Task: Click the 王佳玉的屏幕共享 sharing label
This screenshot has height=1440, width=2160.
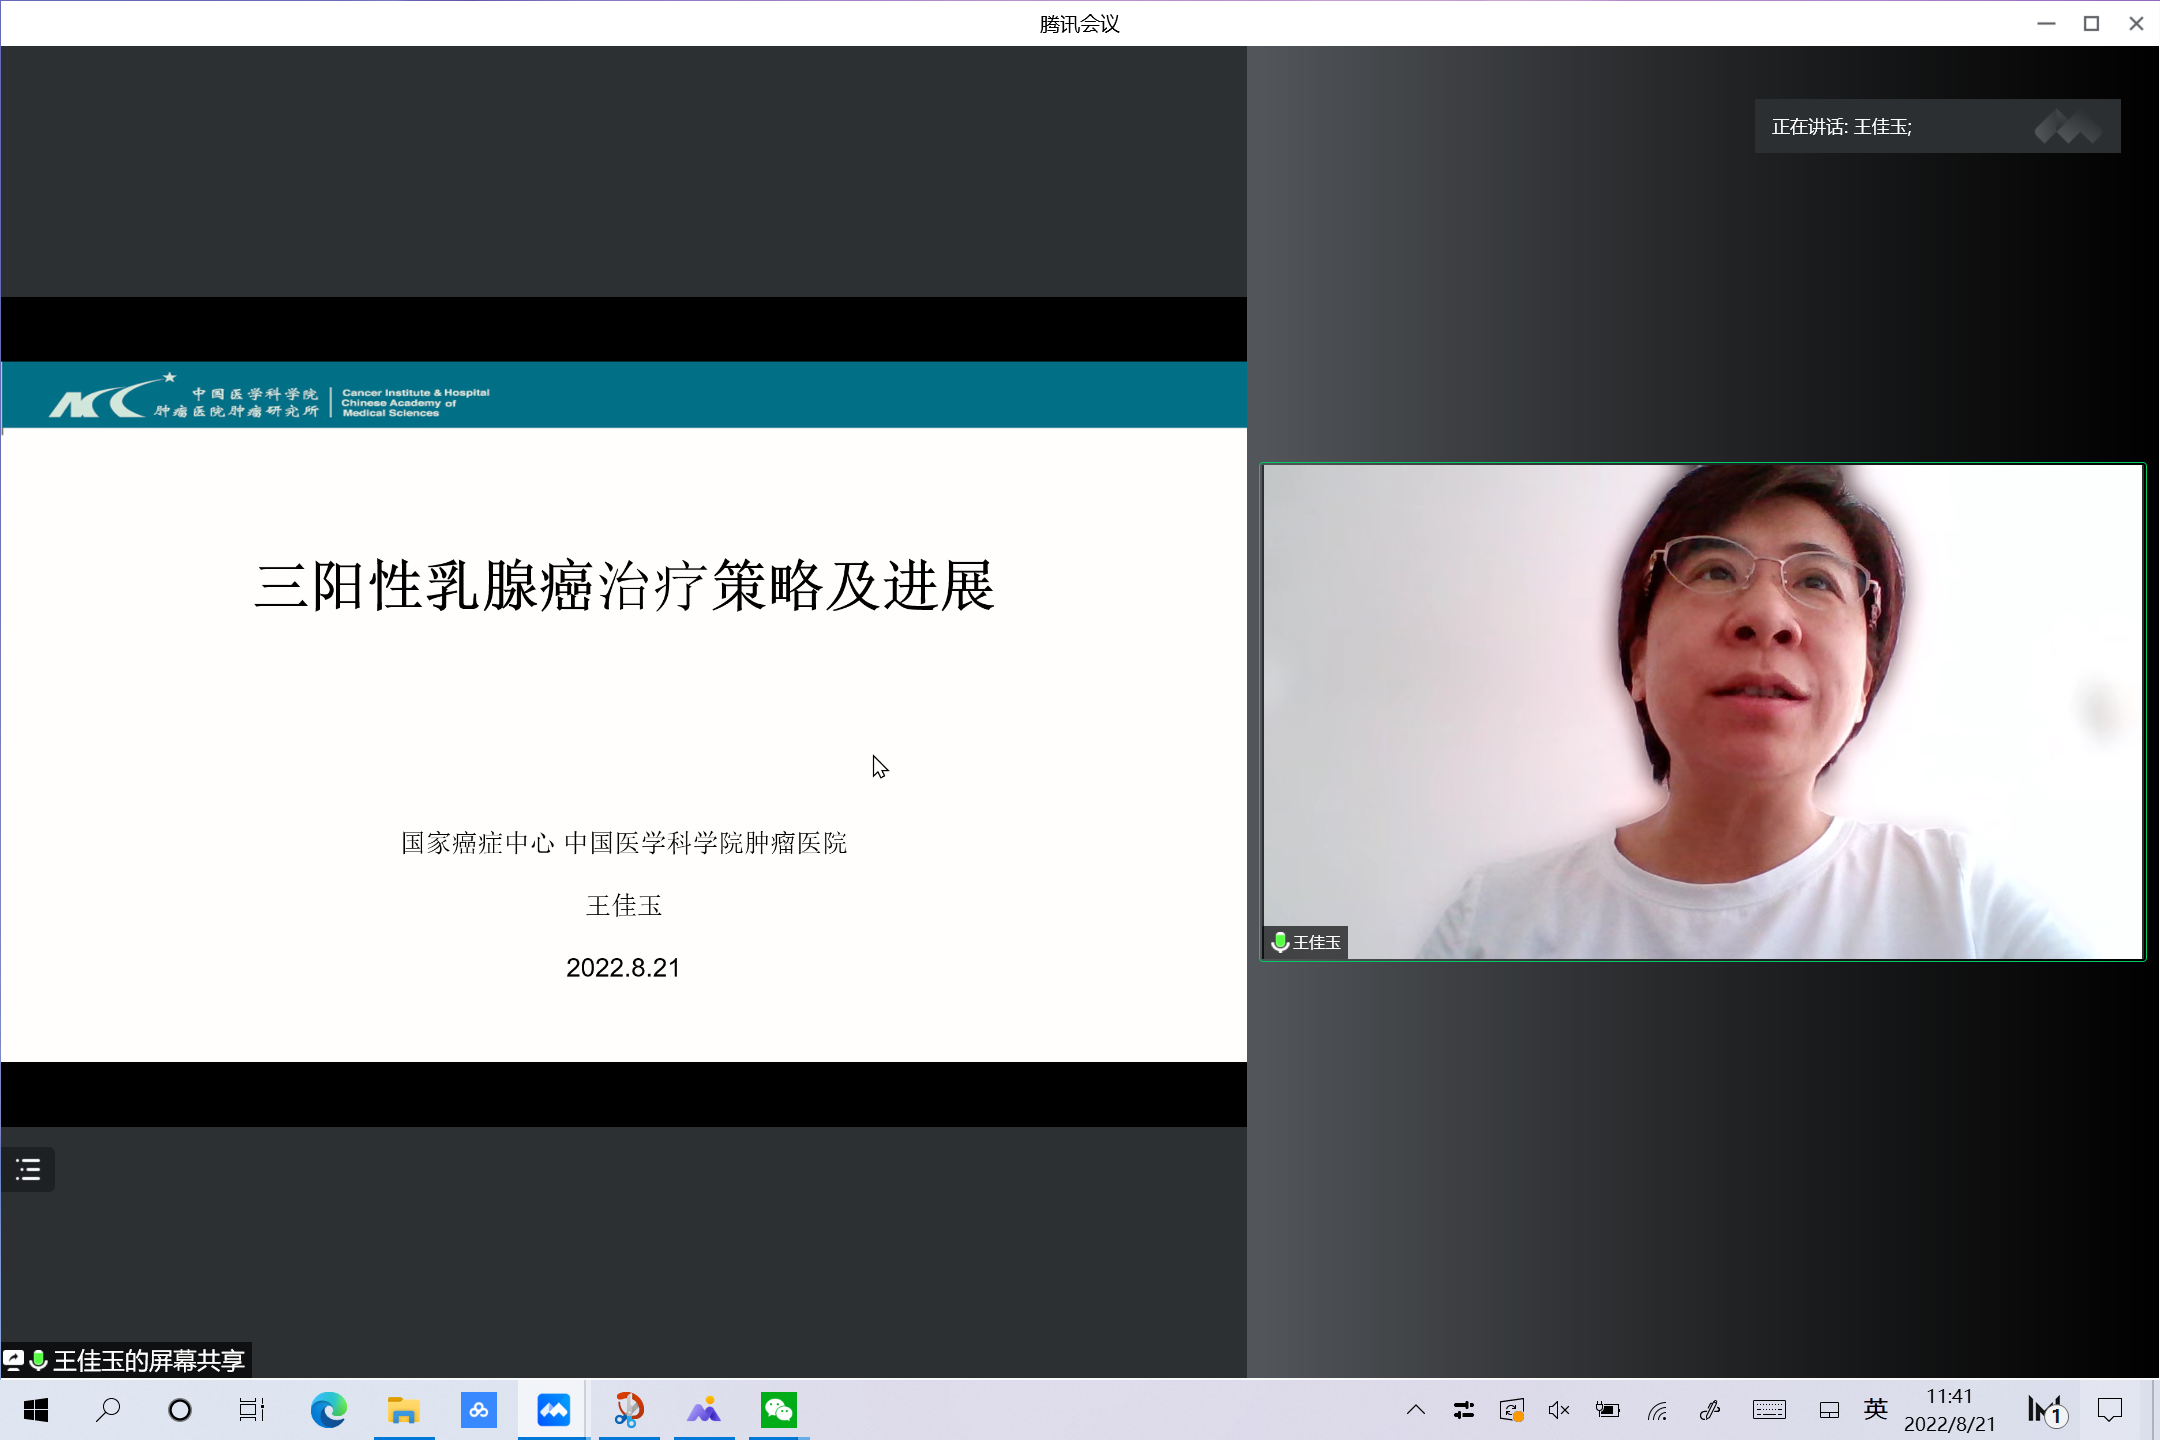Action: (x=130, y=1360)
